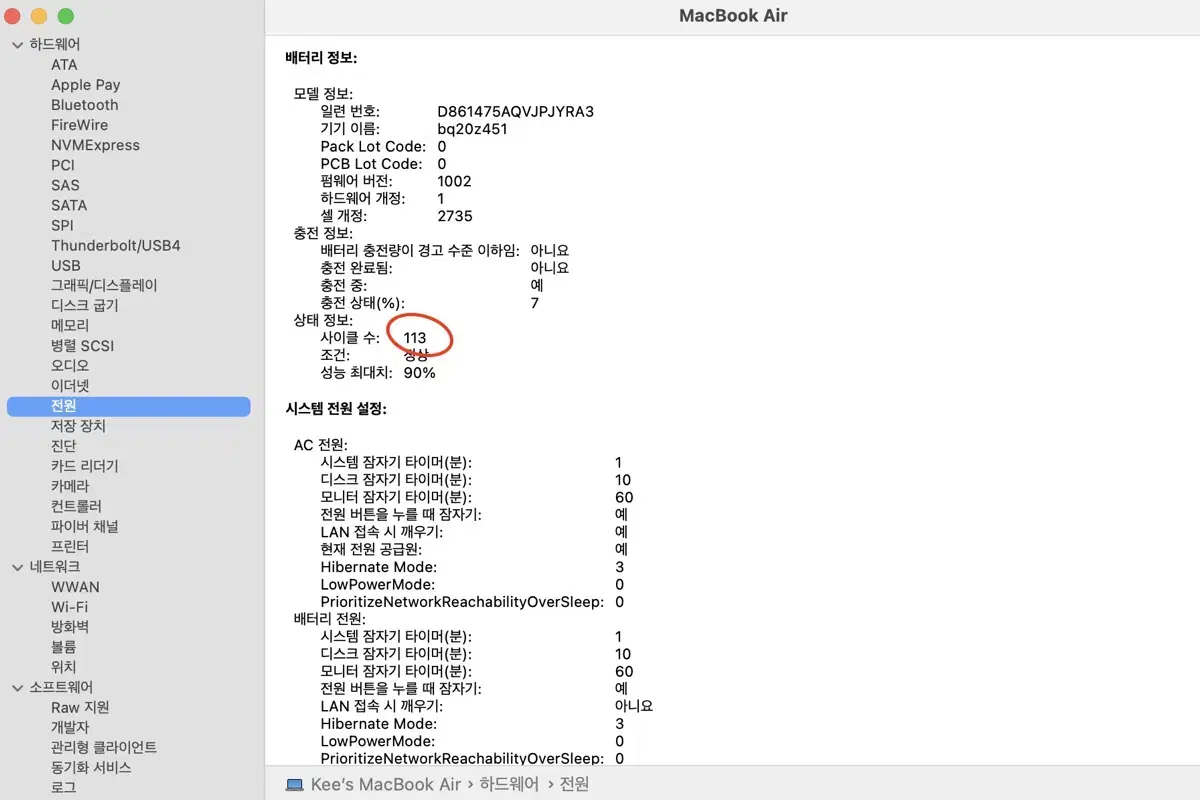Click 하드웨어 in the bottom path bar
1200x800 pixels.
coord(510,784)
